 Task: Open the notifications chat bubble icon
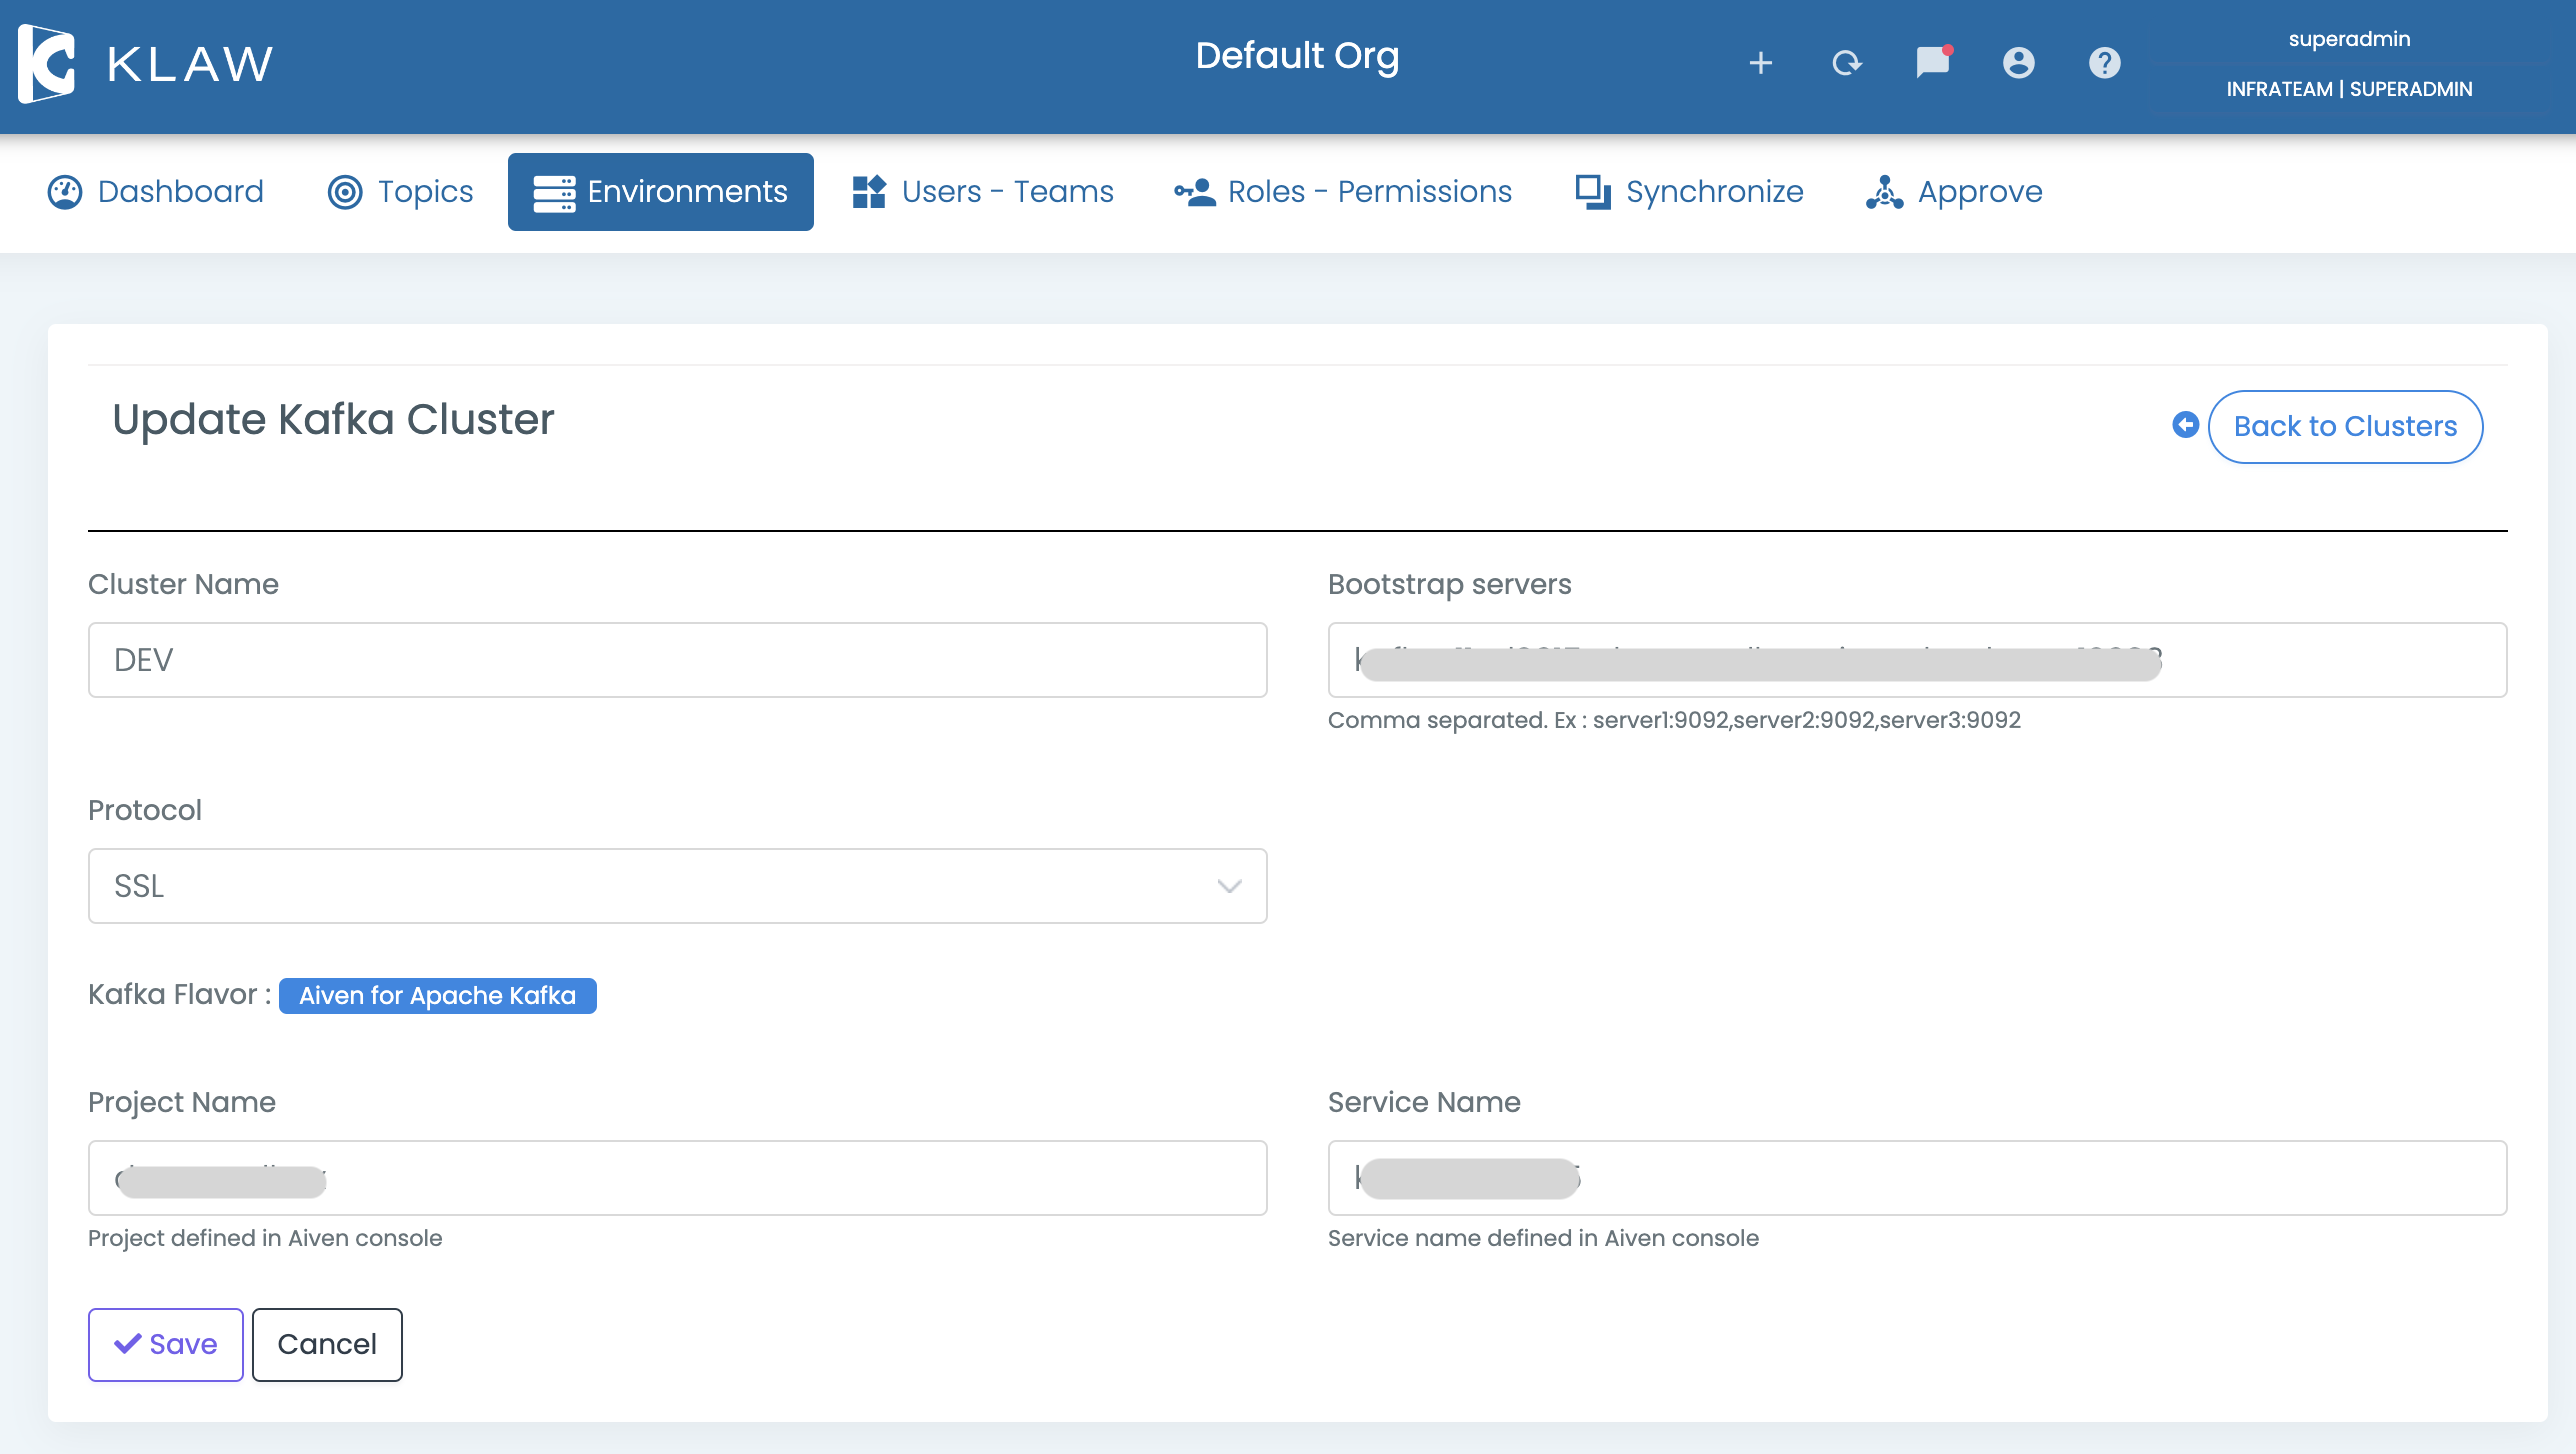1932,63
